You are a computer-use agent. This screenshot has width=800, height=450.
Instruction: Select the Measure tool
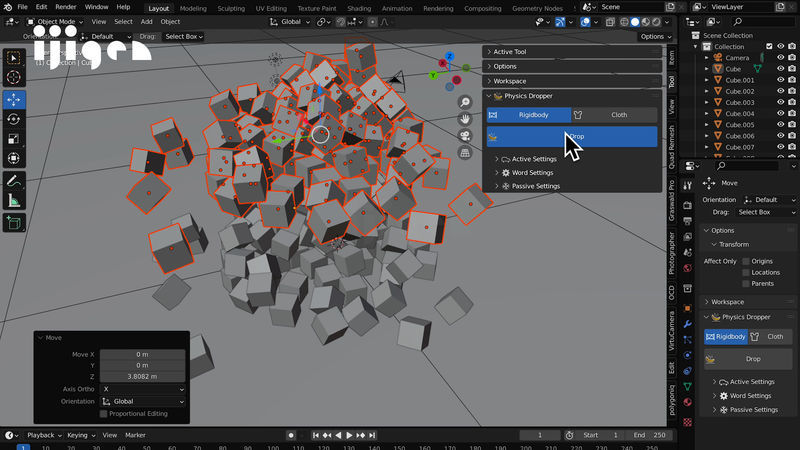tap(14, 201)
